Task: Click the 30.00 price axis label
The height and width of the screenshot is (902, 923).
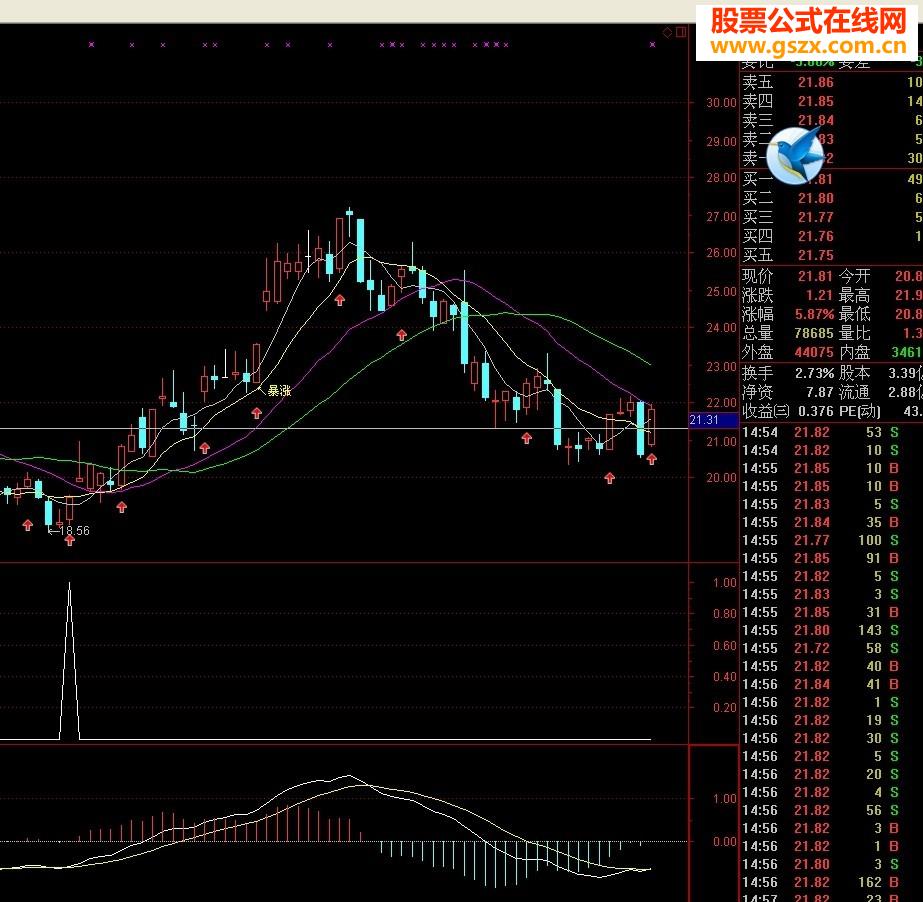Action: click(x=721, y=102)
